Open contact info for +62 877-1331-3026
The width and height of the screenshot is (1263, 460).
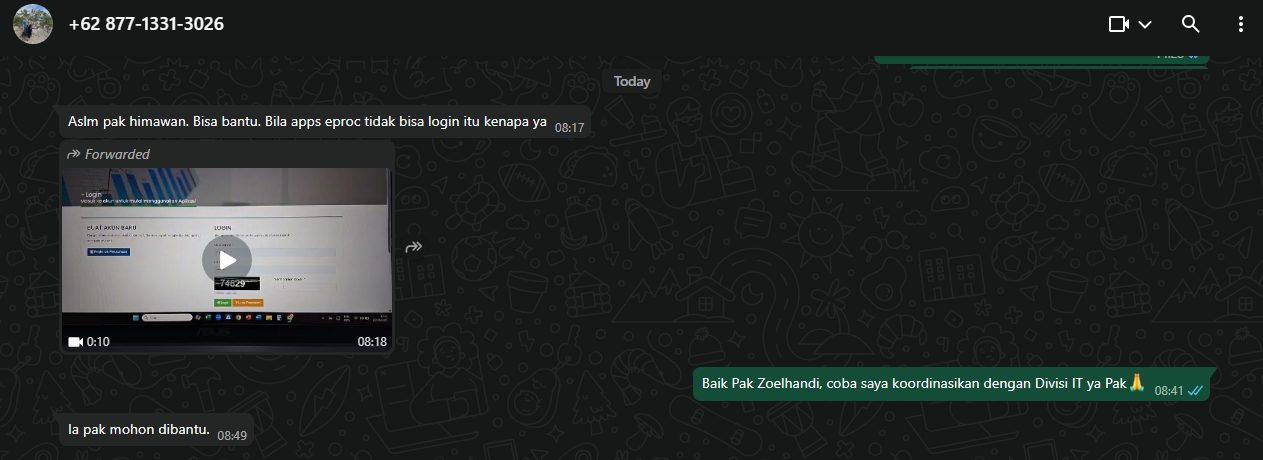146,24
